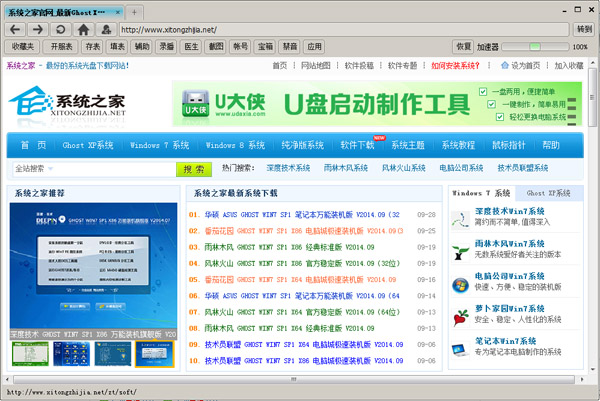Click the 笔记本Win7系统 laptop icon
Image resolution: width=600 pixels, height=401 pixels.
(x=460, y=349)
